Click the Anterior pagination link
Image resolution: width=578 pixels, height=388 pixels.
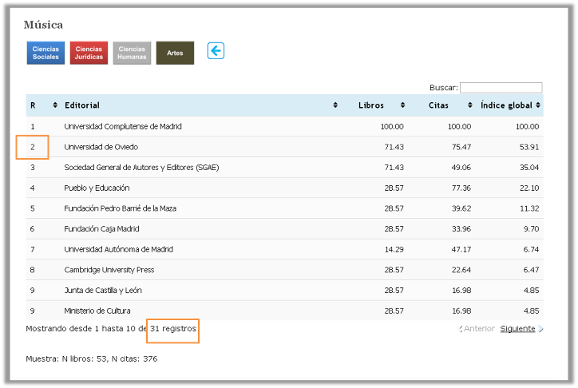(x=477, y=328)
